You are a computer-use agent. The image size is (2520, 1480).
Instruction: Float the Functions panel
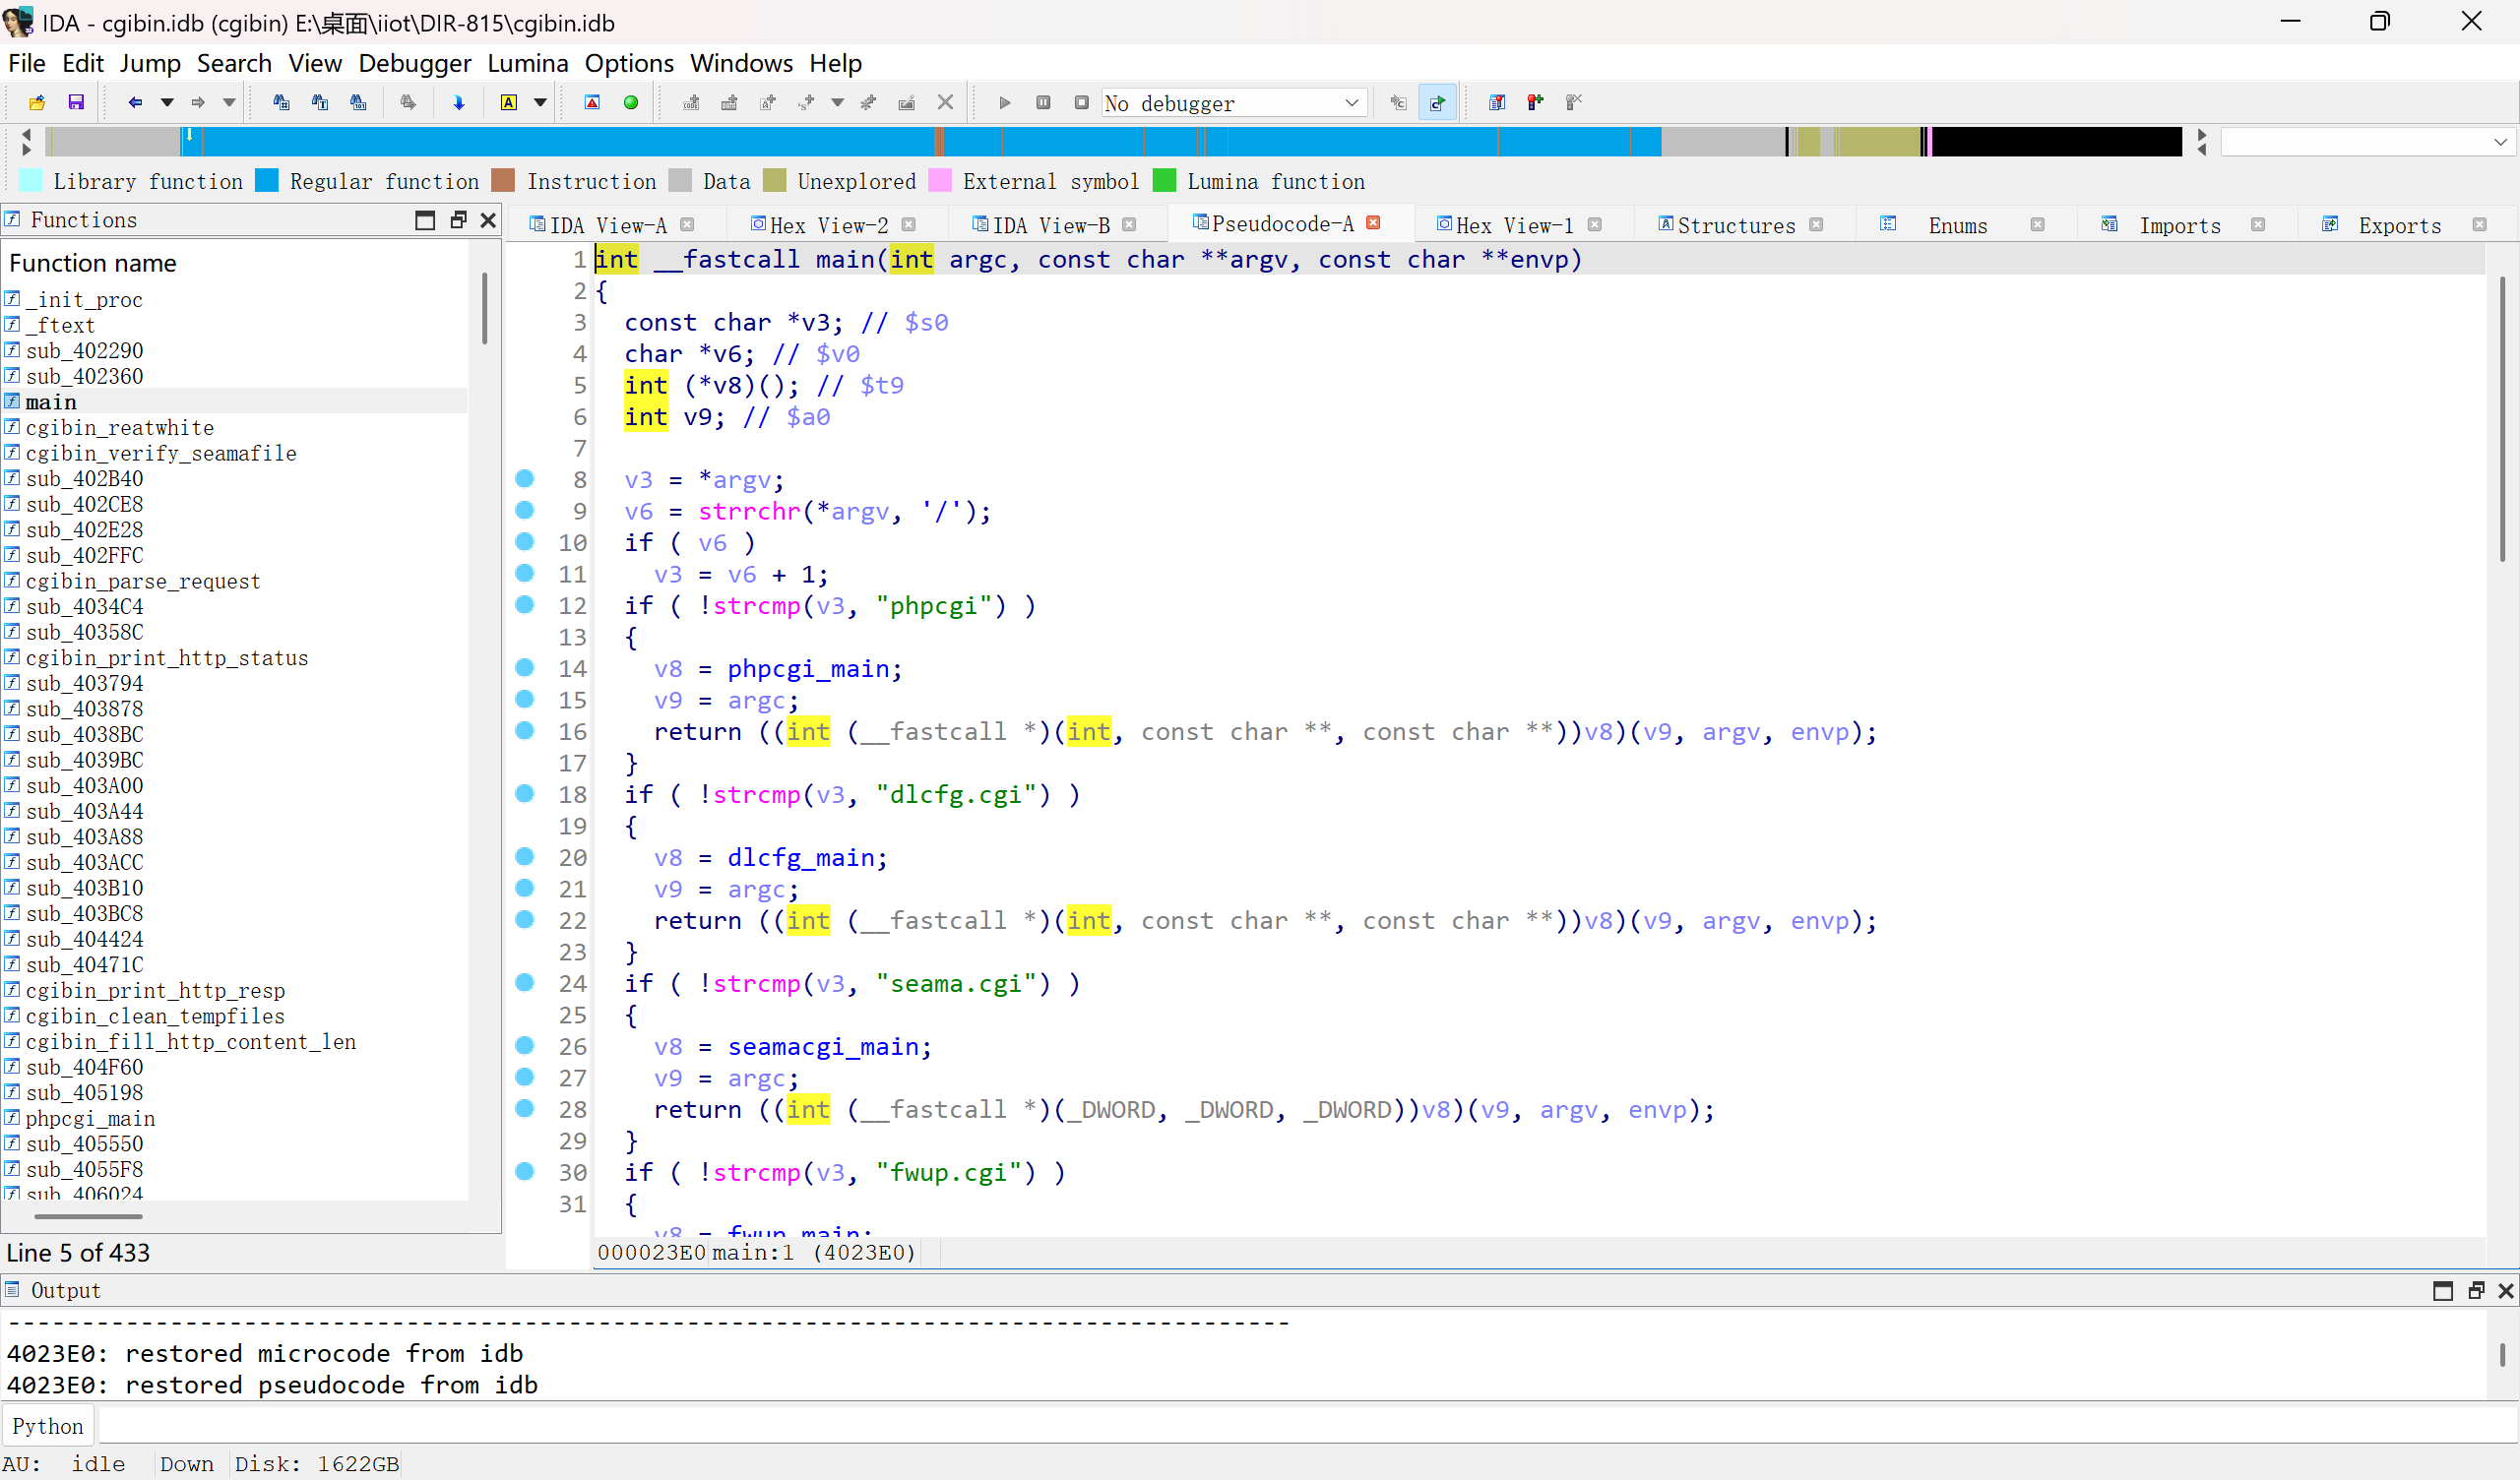[x=458, y=220]
